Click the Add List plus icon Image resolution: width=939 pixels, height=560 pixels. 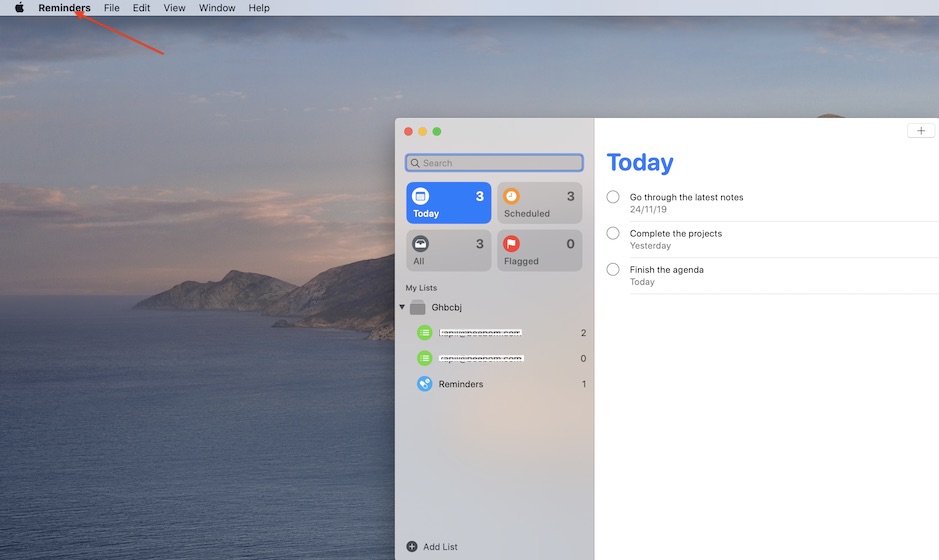tap(412, 546)
